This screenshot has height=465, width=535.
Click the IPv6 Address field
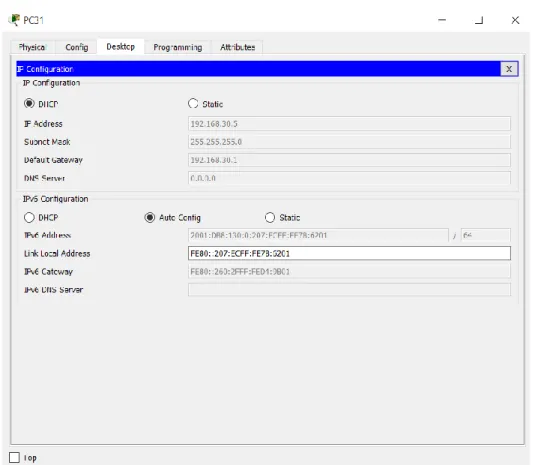coord(318,235)
